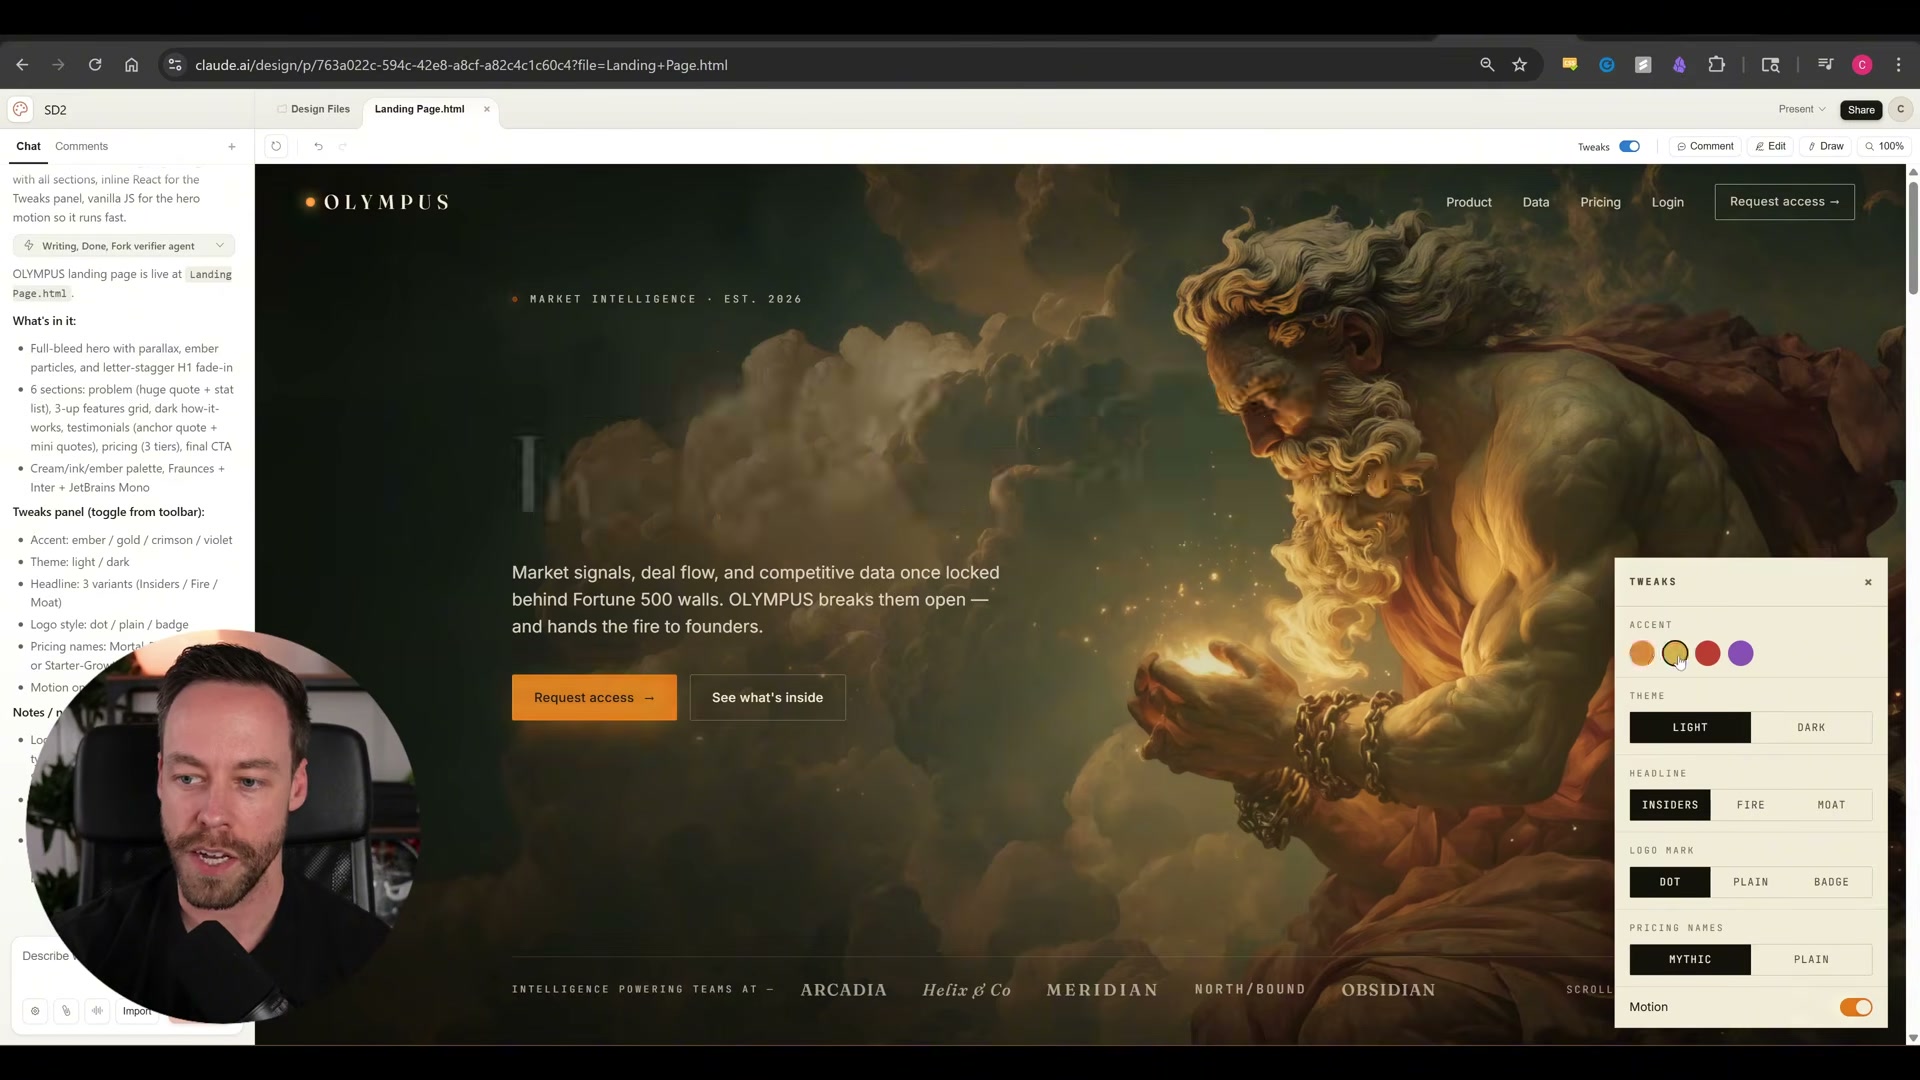
Task: Open the gray S extension icon
Action: pyautogui.click(x=1643, y=65)
